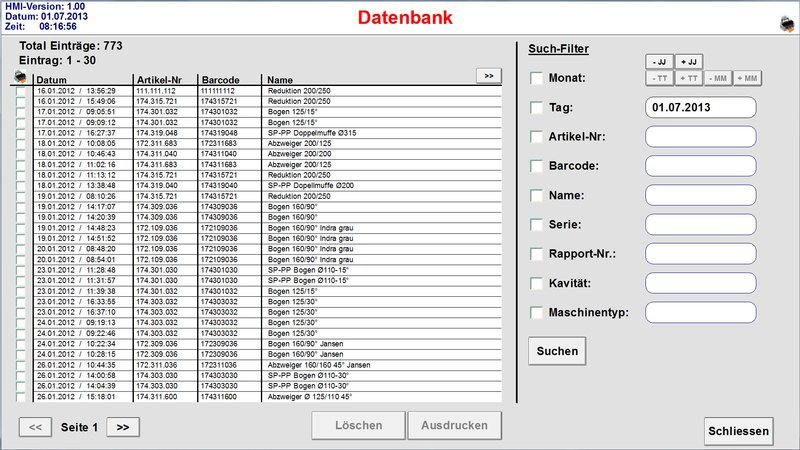Click the Rapport-Nr. input field
The height and width of the screenshot is (450, 800).
(x=699, y=254)
